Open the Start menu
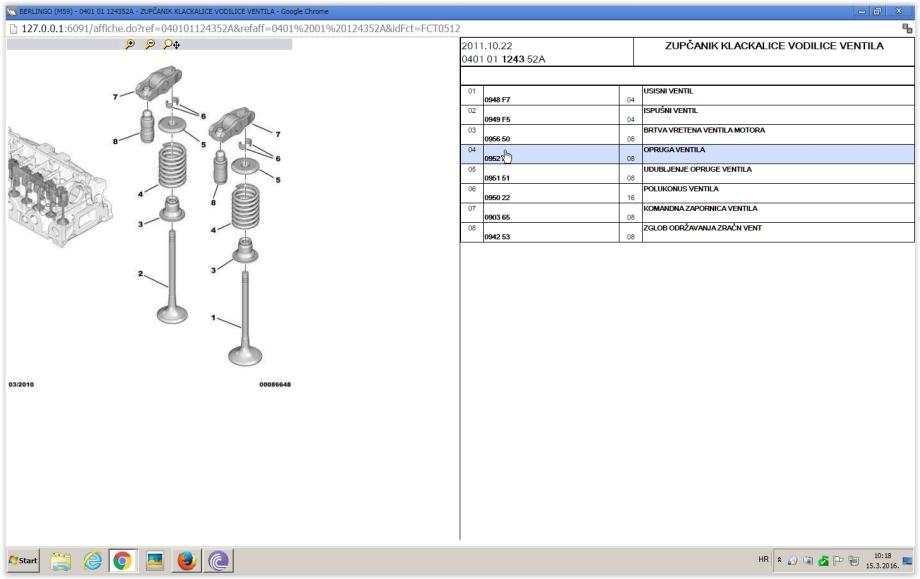The image size is (920, 579). click(x=23, y=560)
